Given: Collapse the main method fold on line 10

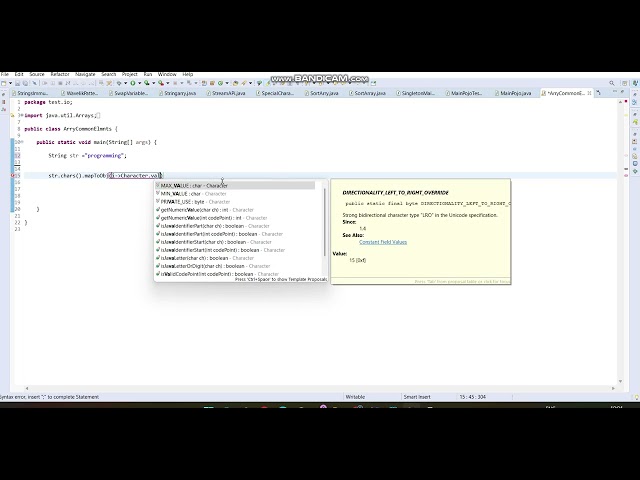Looking at the screenshot, I should (x=22, y=142).
